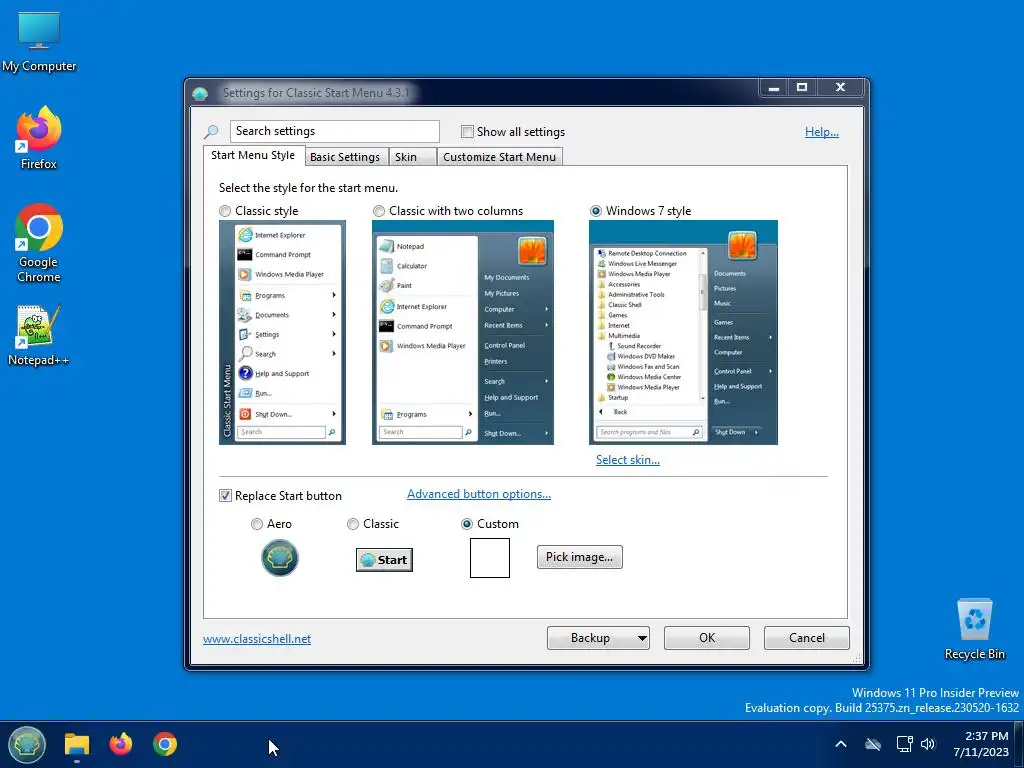
Task: Click the Backup button
Action: pyautogui.click(x=590, y=638)
